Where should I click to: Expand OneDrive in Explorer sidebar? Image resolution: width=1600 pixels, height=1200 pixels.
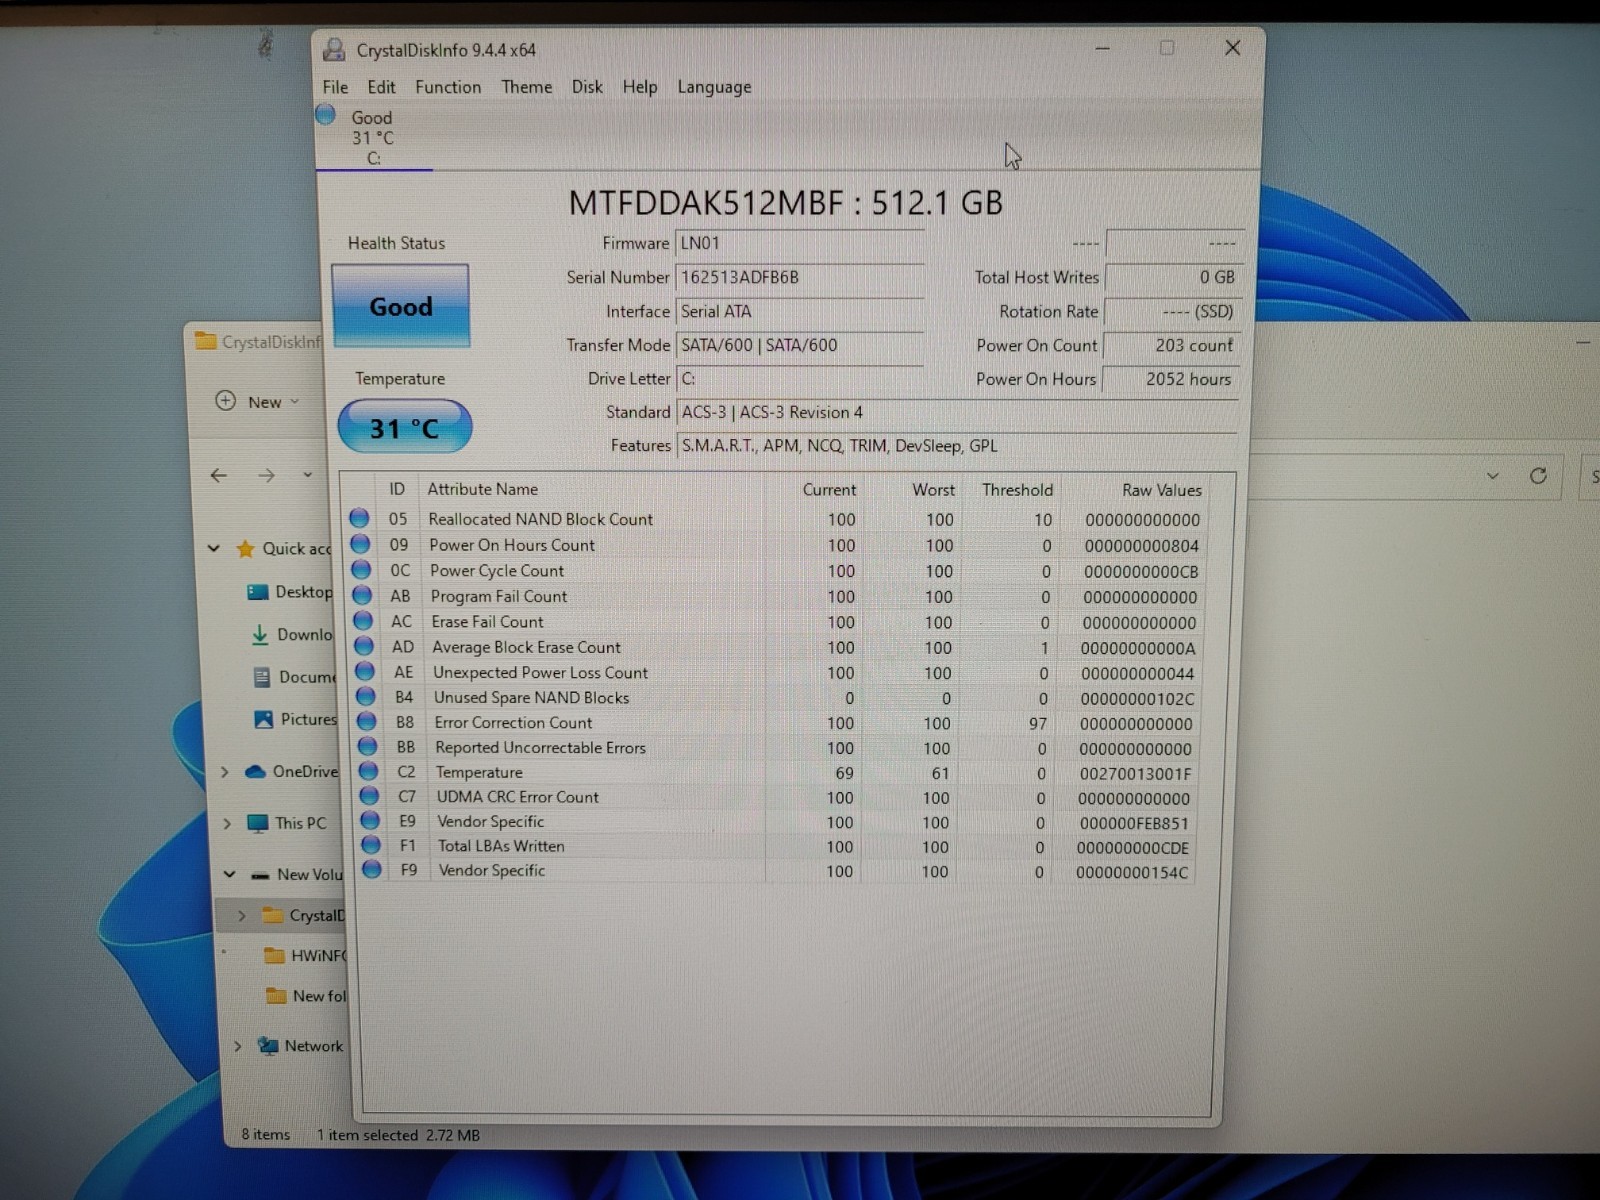tap(225, 772)
